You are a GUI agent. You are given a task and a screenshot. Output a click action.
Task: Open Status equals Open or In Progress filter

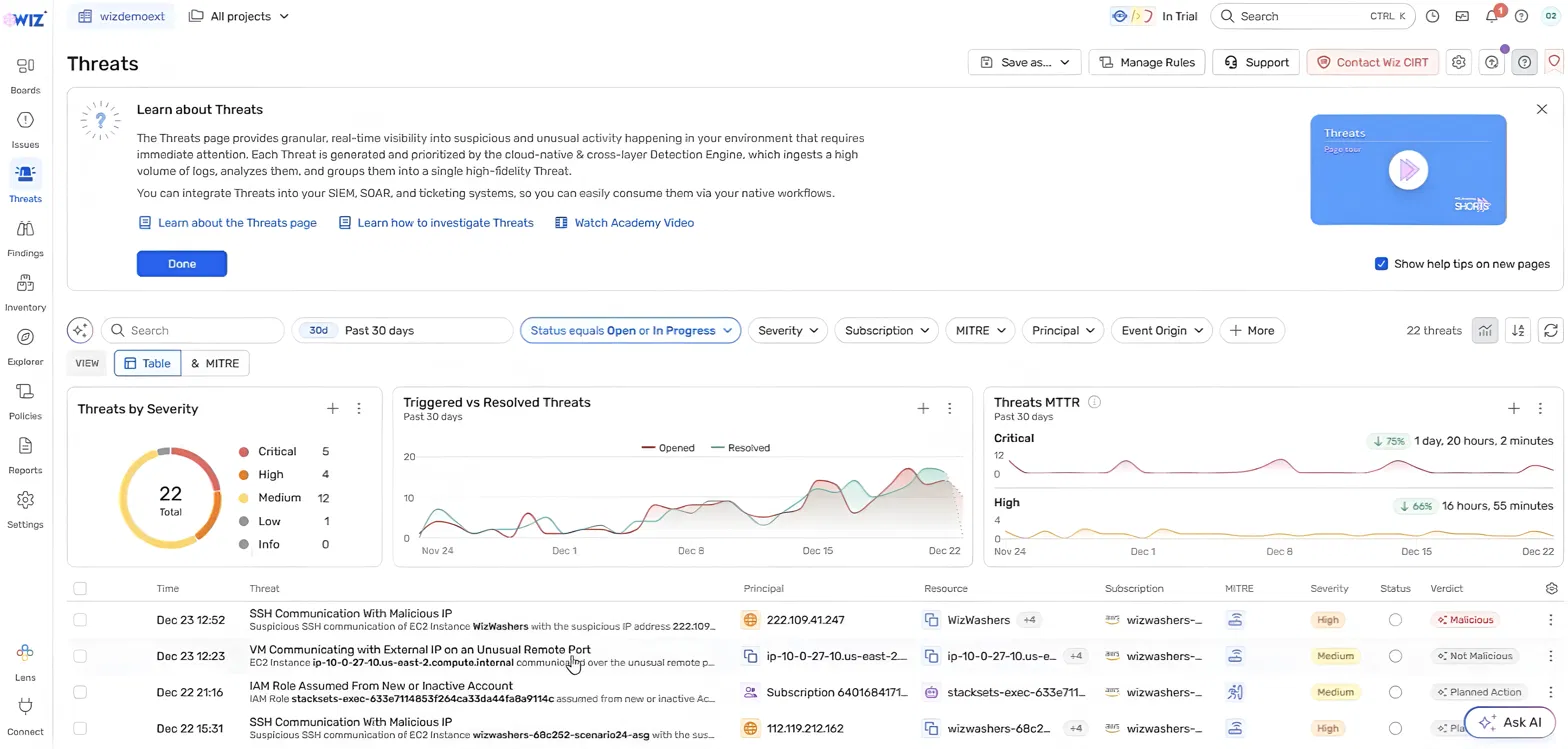(630, 330)
